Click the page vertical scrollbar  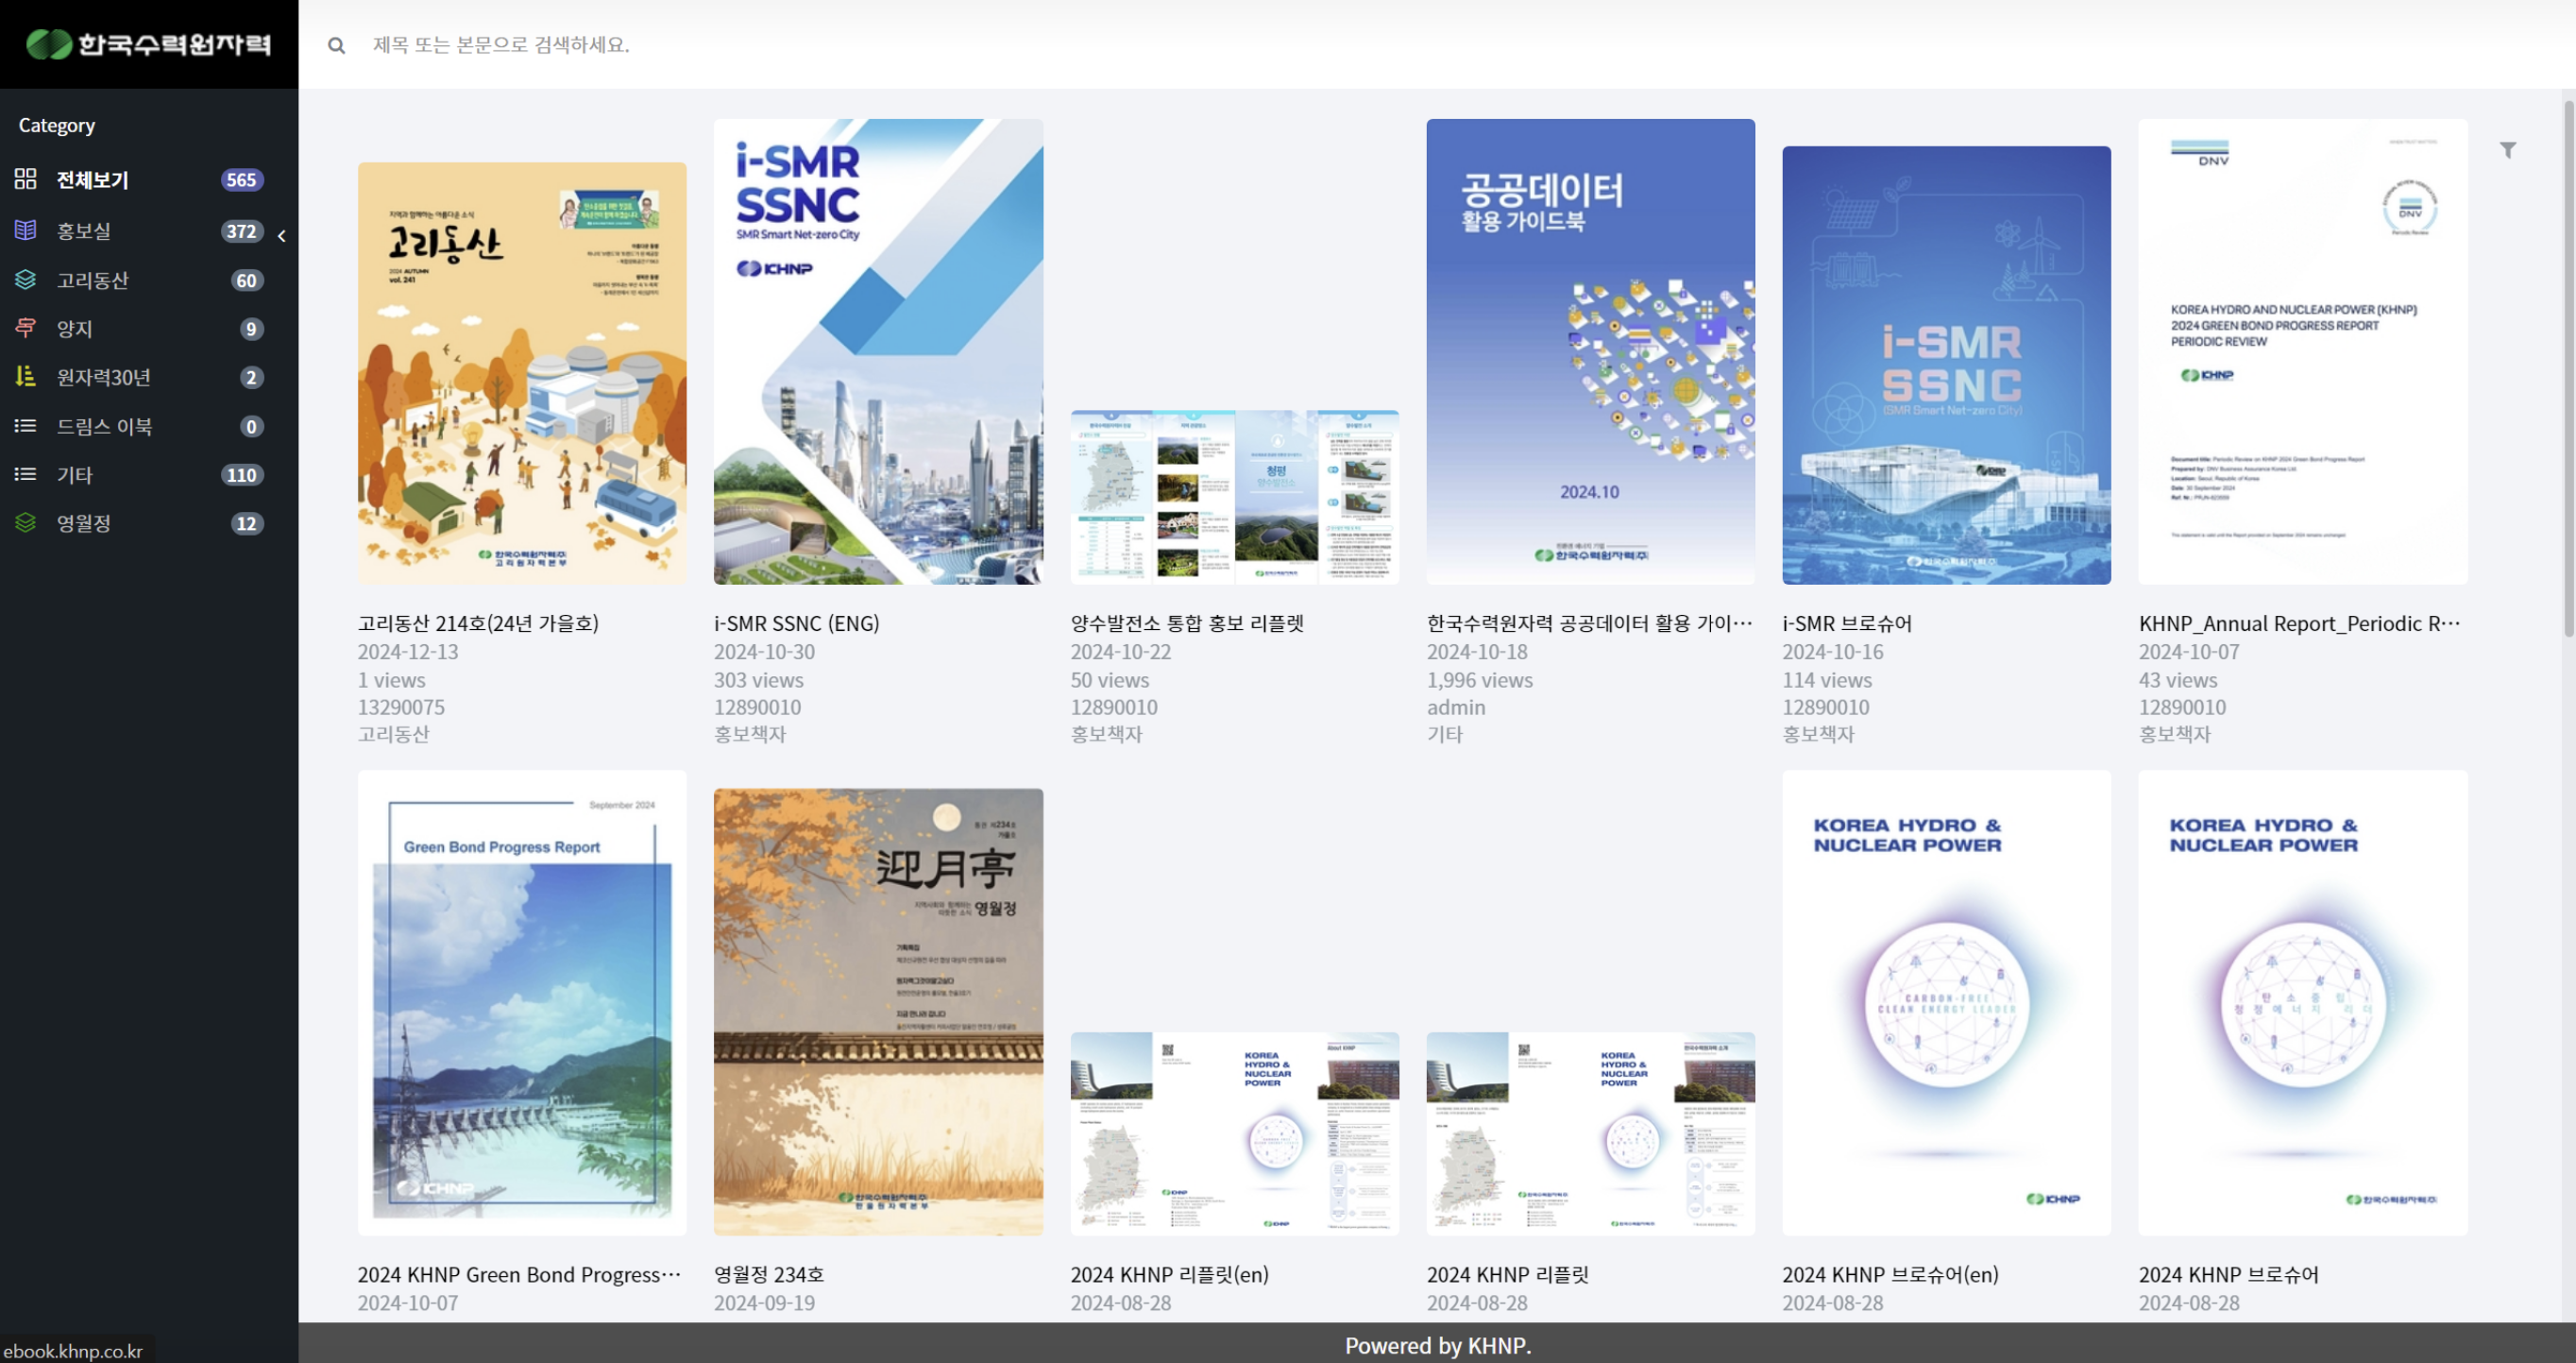click(x=2569, y=368)
